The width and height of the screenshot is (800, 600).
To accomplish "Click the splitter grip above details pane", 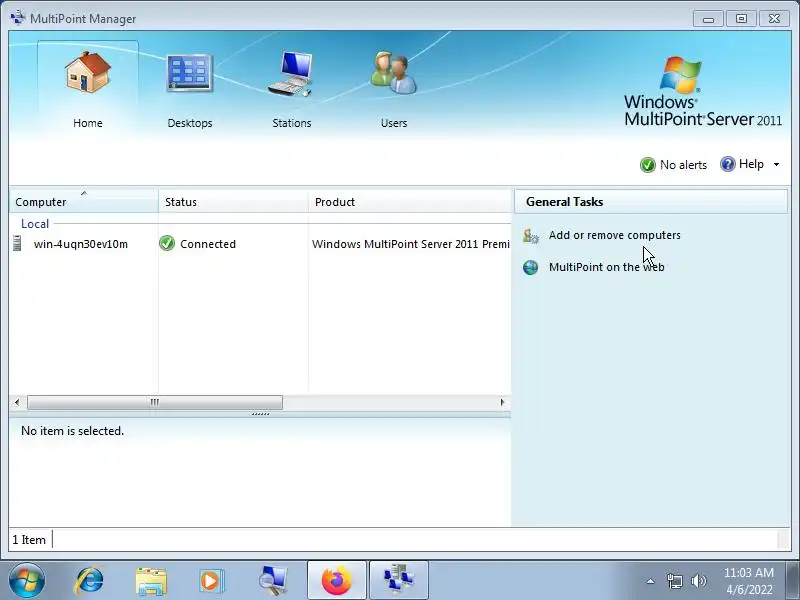I will point(260,414).
